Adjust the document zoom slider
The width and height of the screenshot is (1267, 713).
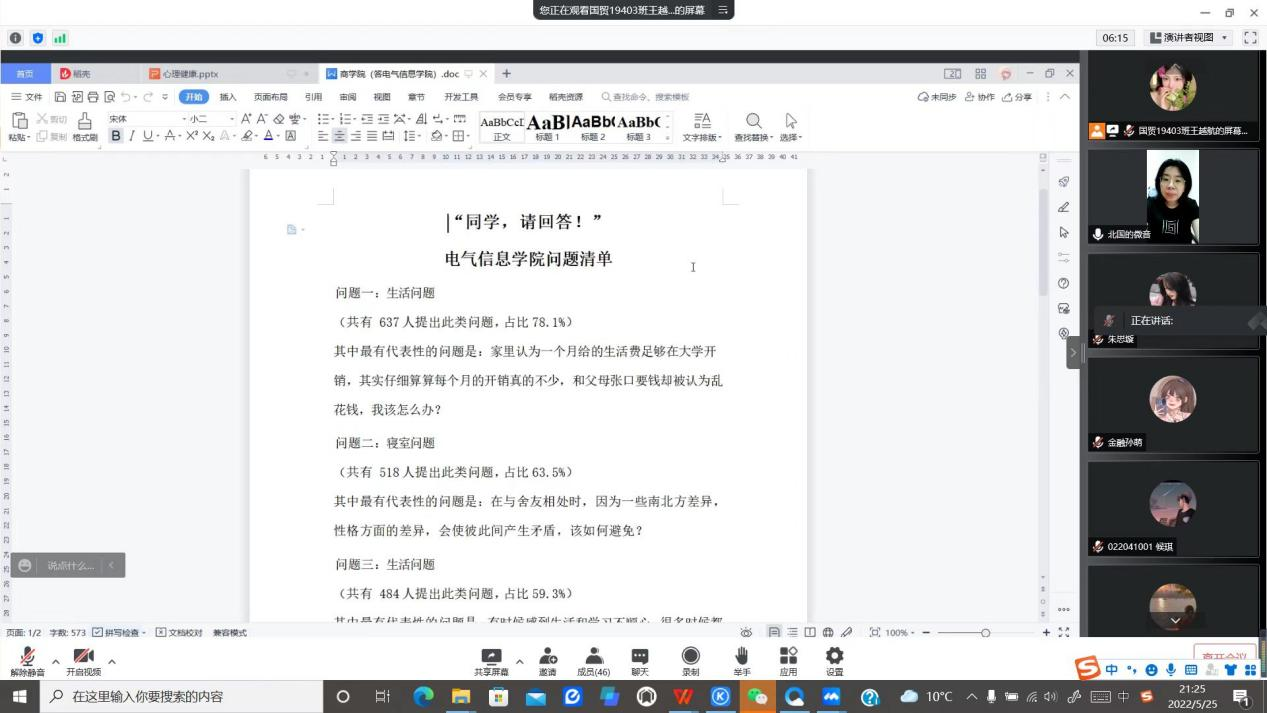(x=985, y=633)
